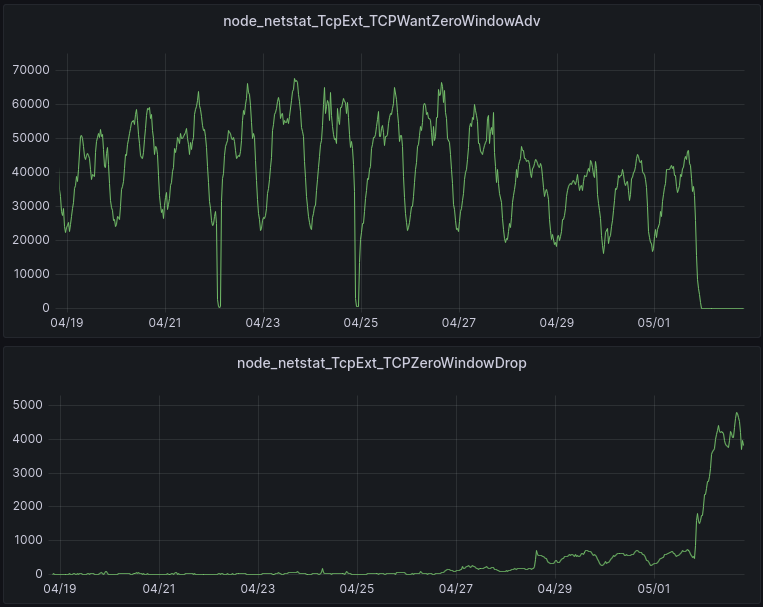Click the 04/21 label on the bottom chart's x-axis
The height and width of the screenshot is (607, 763).
point(160,589)
